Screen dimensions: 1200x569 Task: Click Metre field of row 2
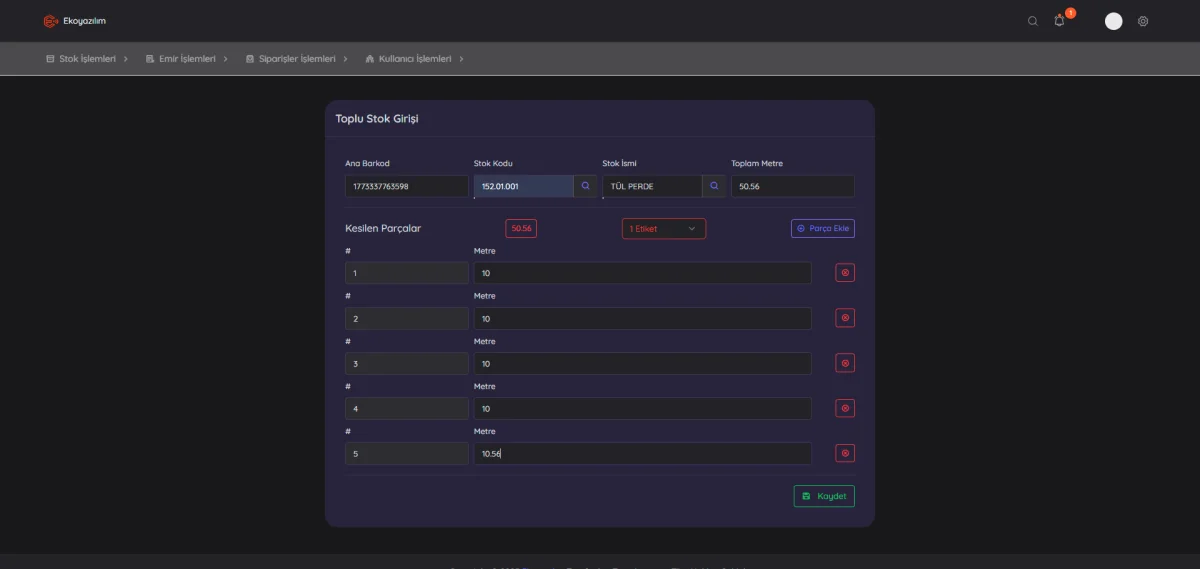click(643, 318)
